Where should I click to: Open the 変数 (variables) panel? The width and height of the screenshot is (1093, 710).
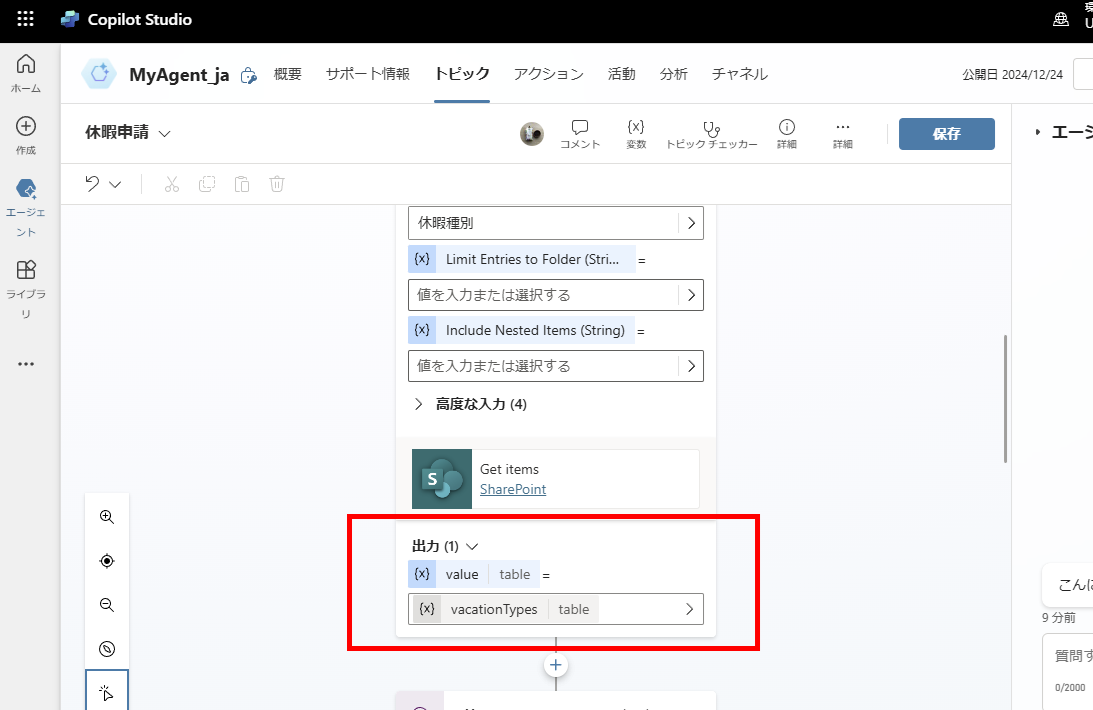635,133
